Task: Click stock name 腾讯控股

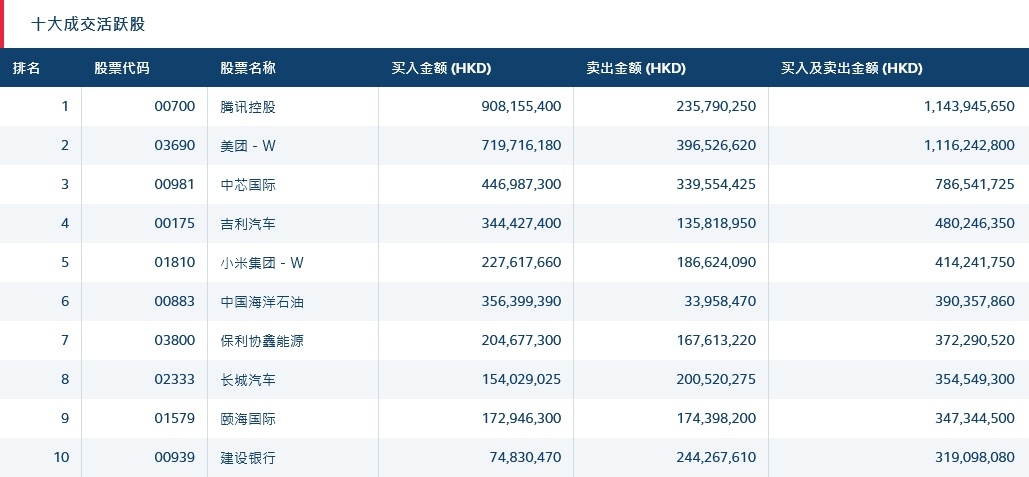Action: [x=248, y=107]
